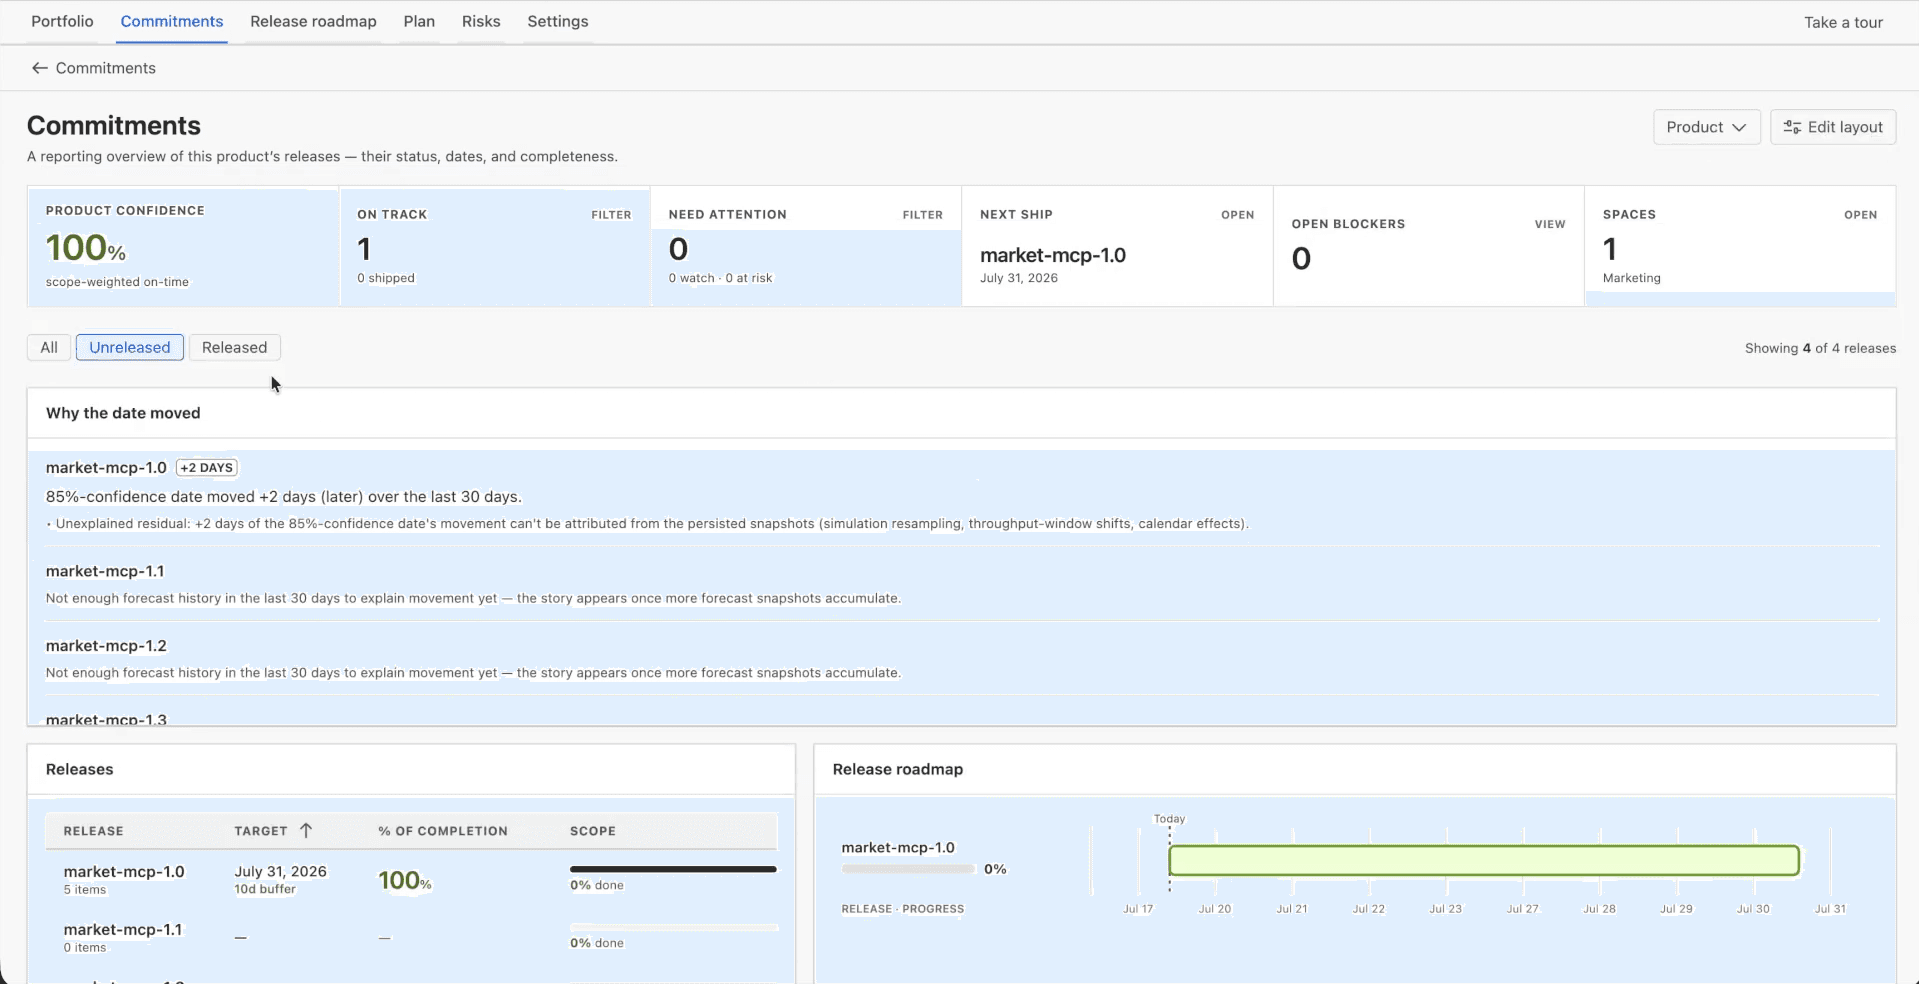This screenshot has height=984, width=1919.
Task: Toggle the Unreleased filter
Action: [x=130, y=347]
